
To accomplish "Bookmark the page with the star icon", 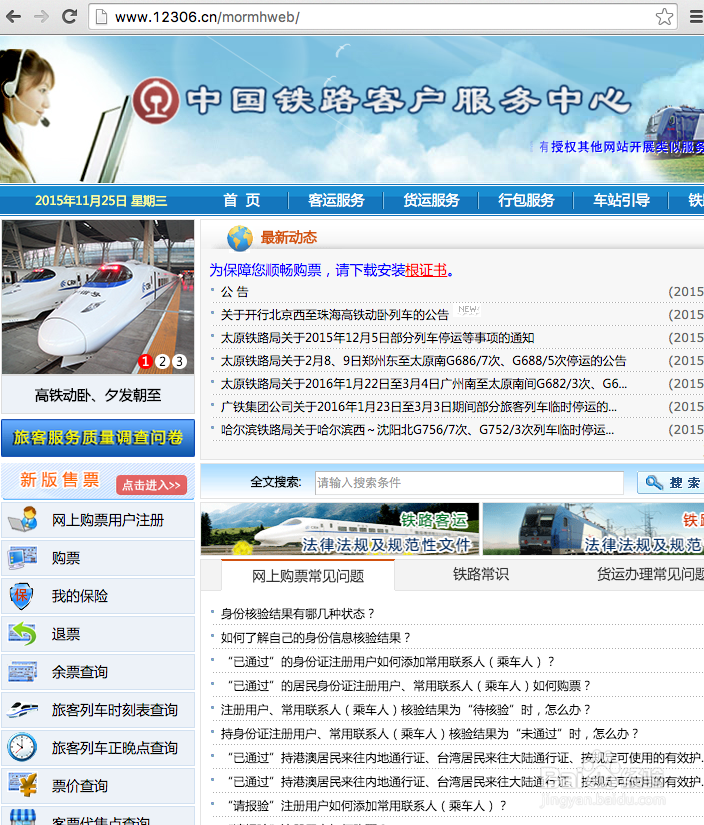I will click(665, 17).
